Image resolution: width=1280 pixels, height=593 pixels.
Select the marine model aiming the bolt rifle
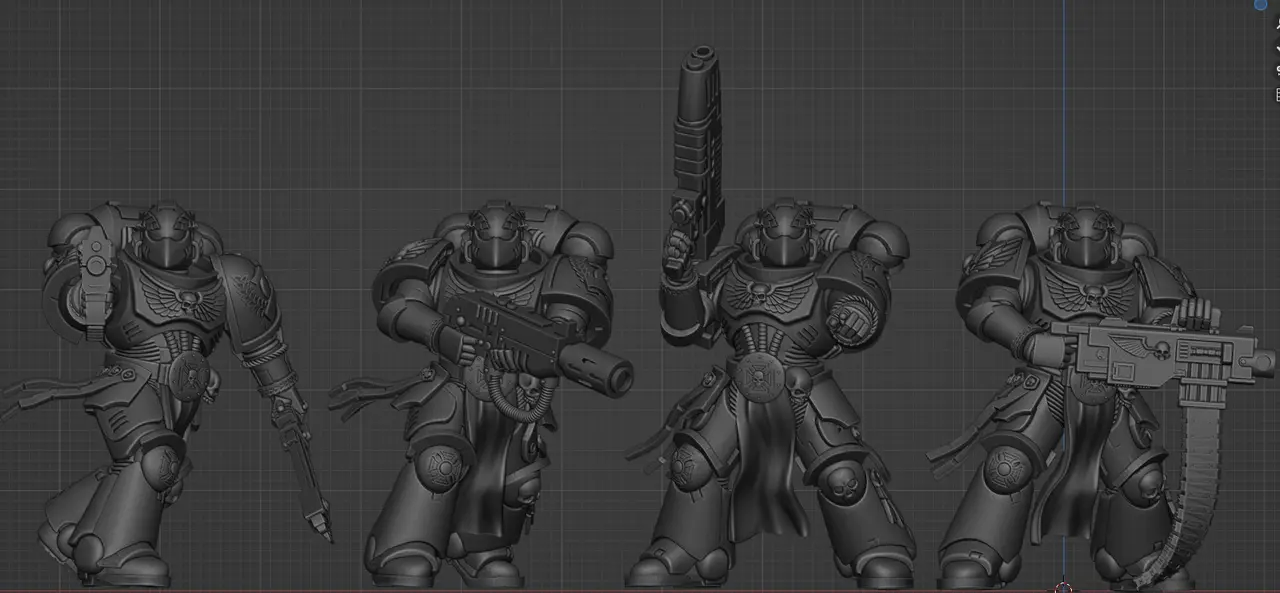click(x=480, y=395)
